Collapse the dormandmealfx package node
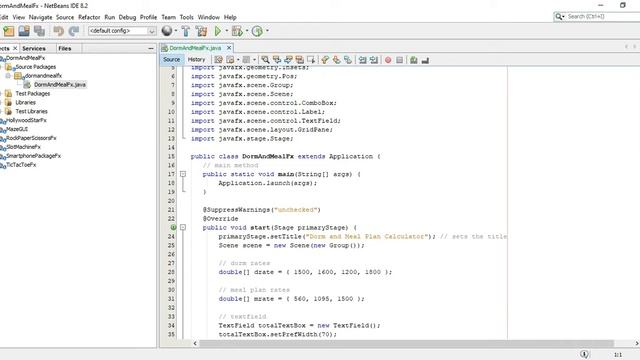The width and height of the screenshot is (640, 360). point(8,76)
